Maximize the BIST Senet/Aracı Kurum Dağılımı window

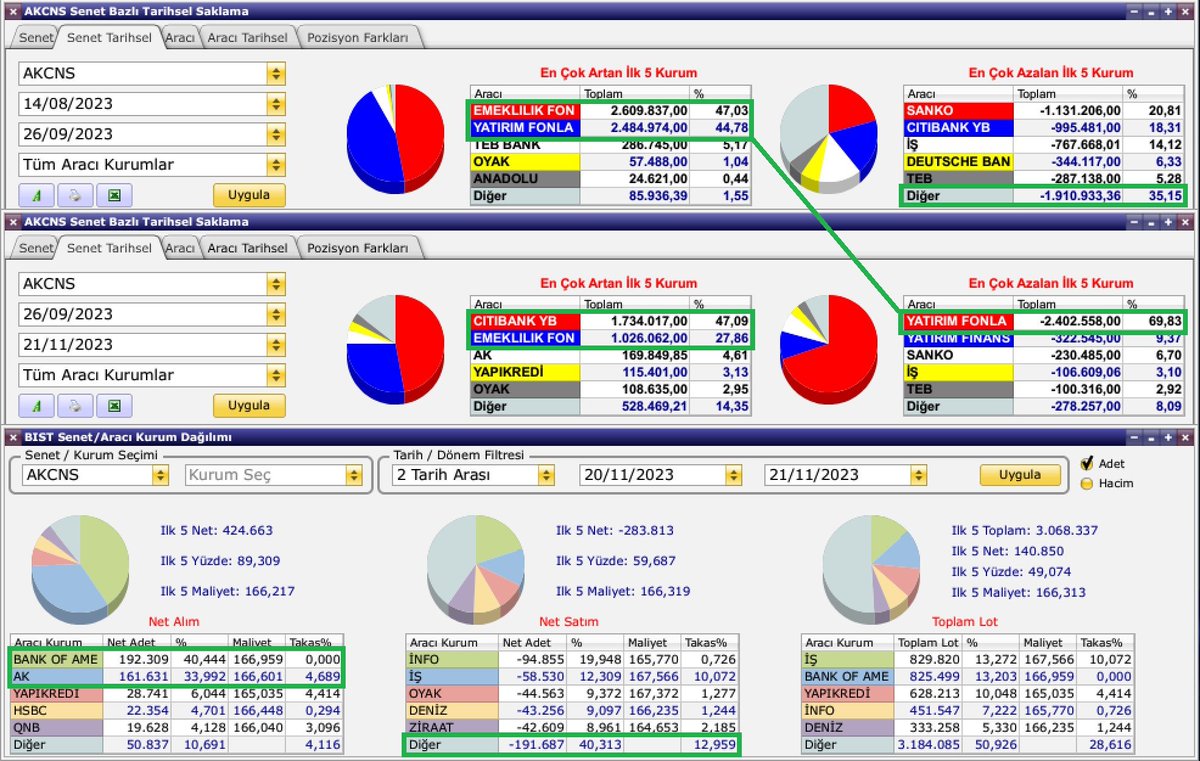point(1168,437)
